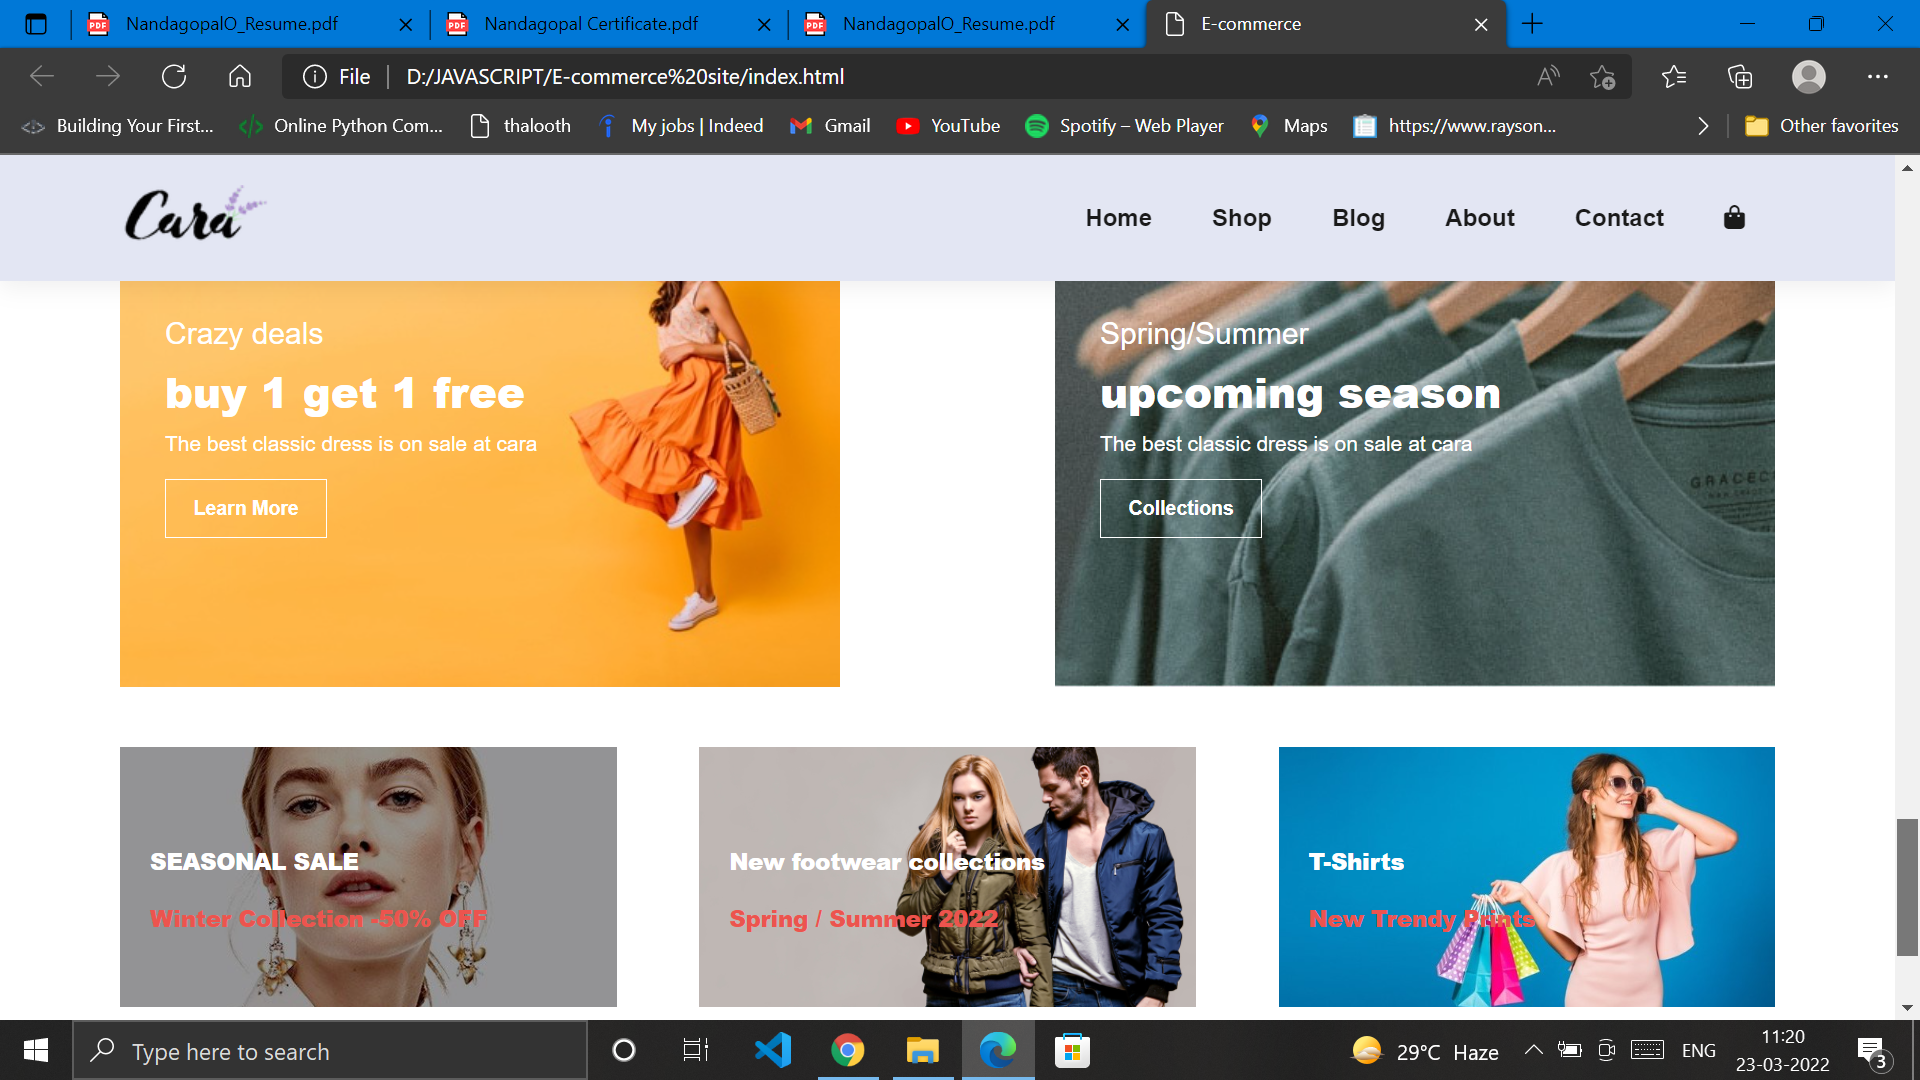This screenshot has height=1080, width=1920.
Task: Refresh the page with reload icon
Action: click(174, 77)
